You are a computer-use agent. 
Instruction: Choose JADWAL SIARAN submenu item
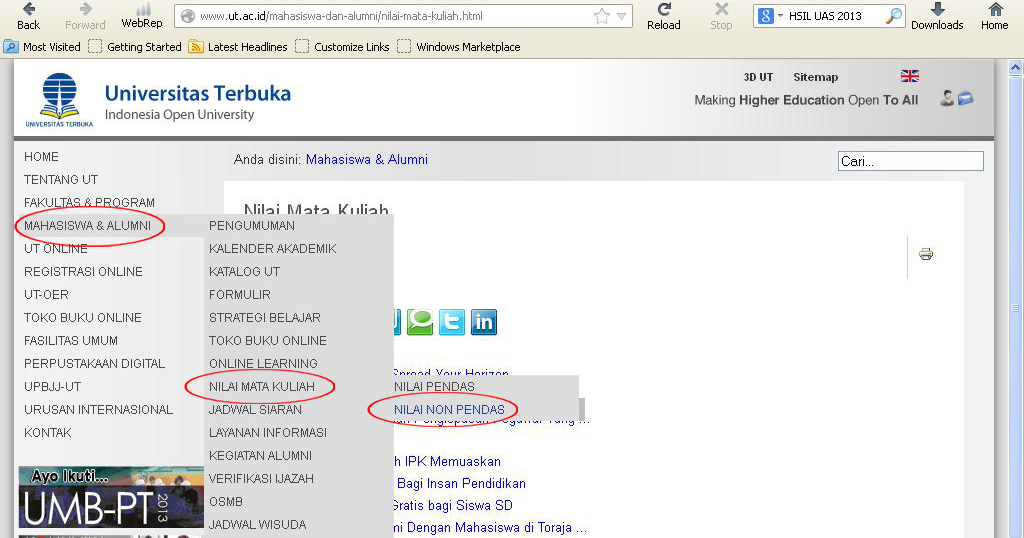point(255,409)
